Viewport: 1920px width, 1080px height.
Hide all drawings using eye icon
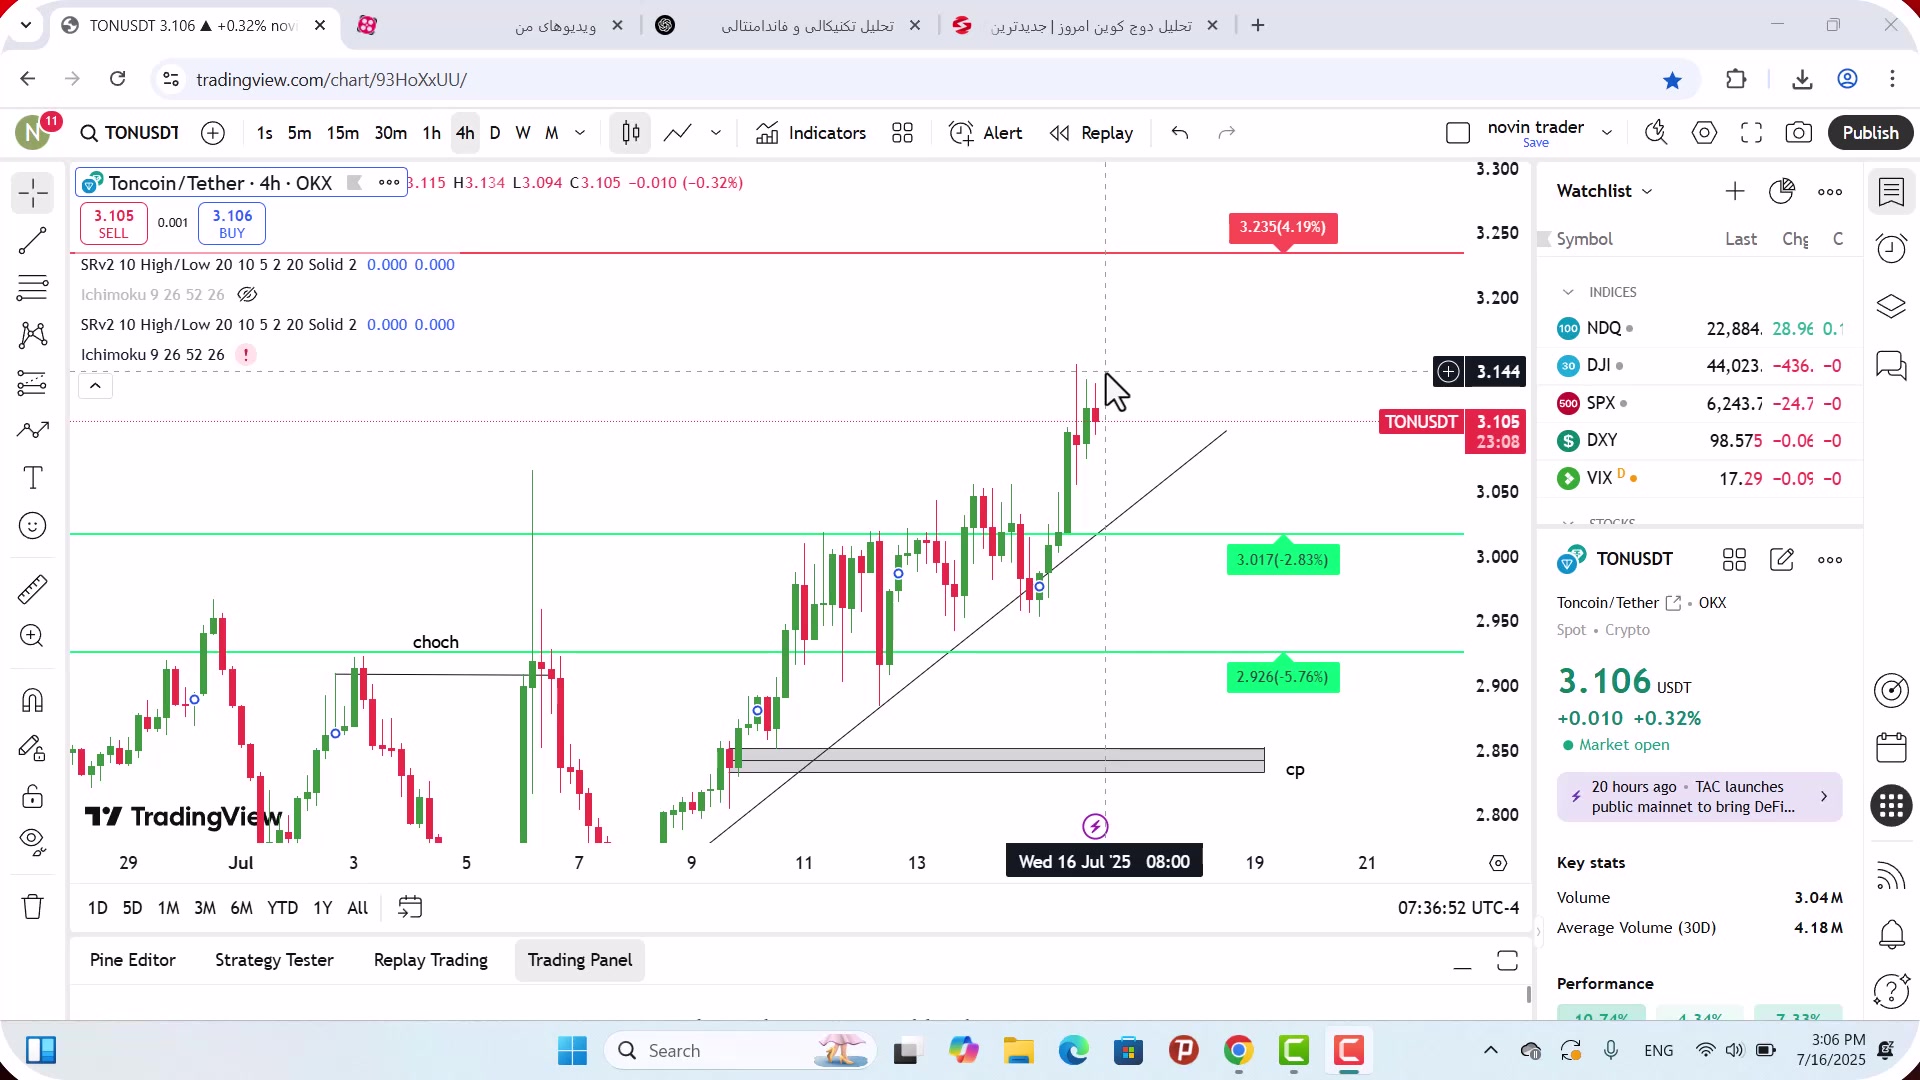pyautogui.click(x=32, y=843)
